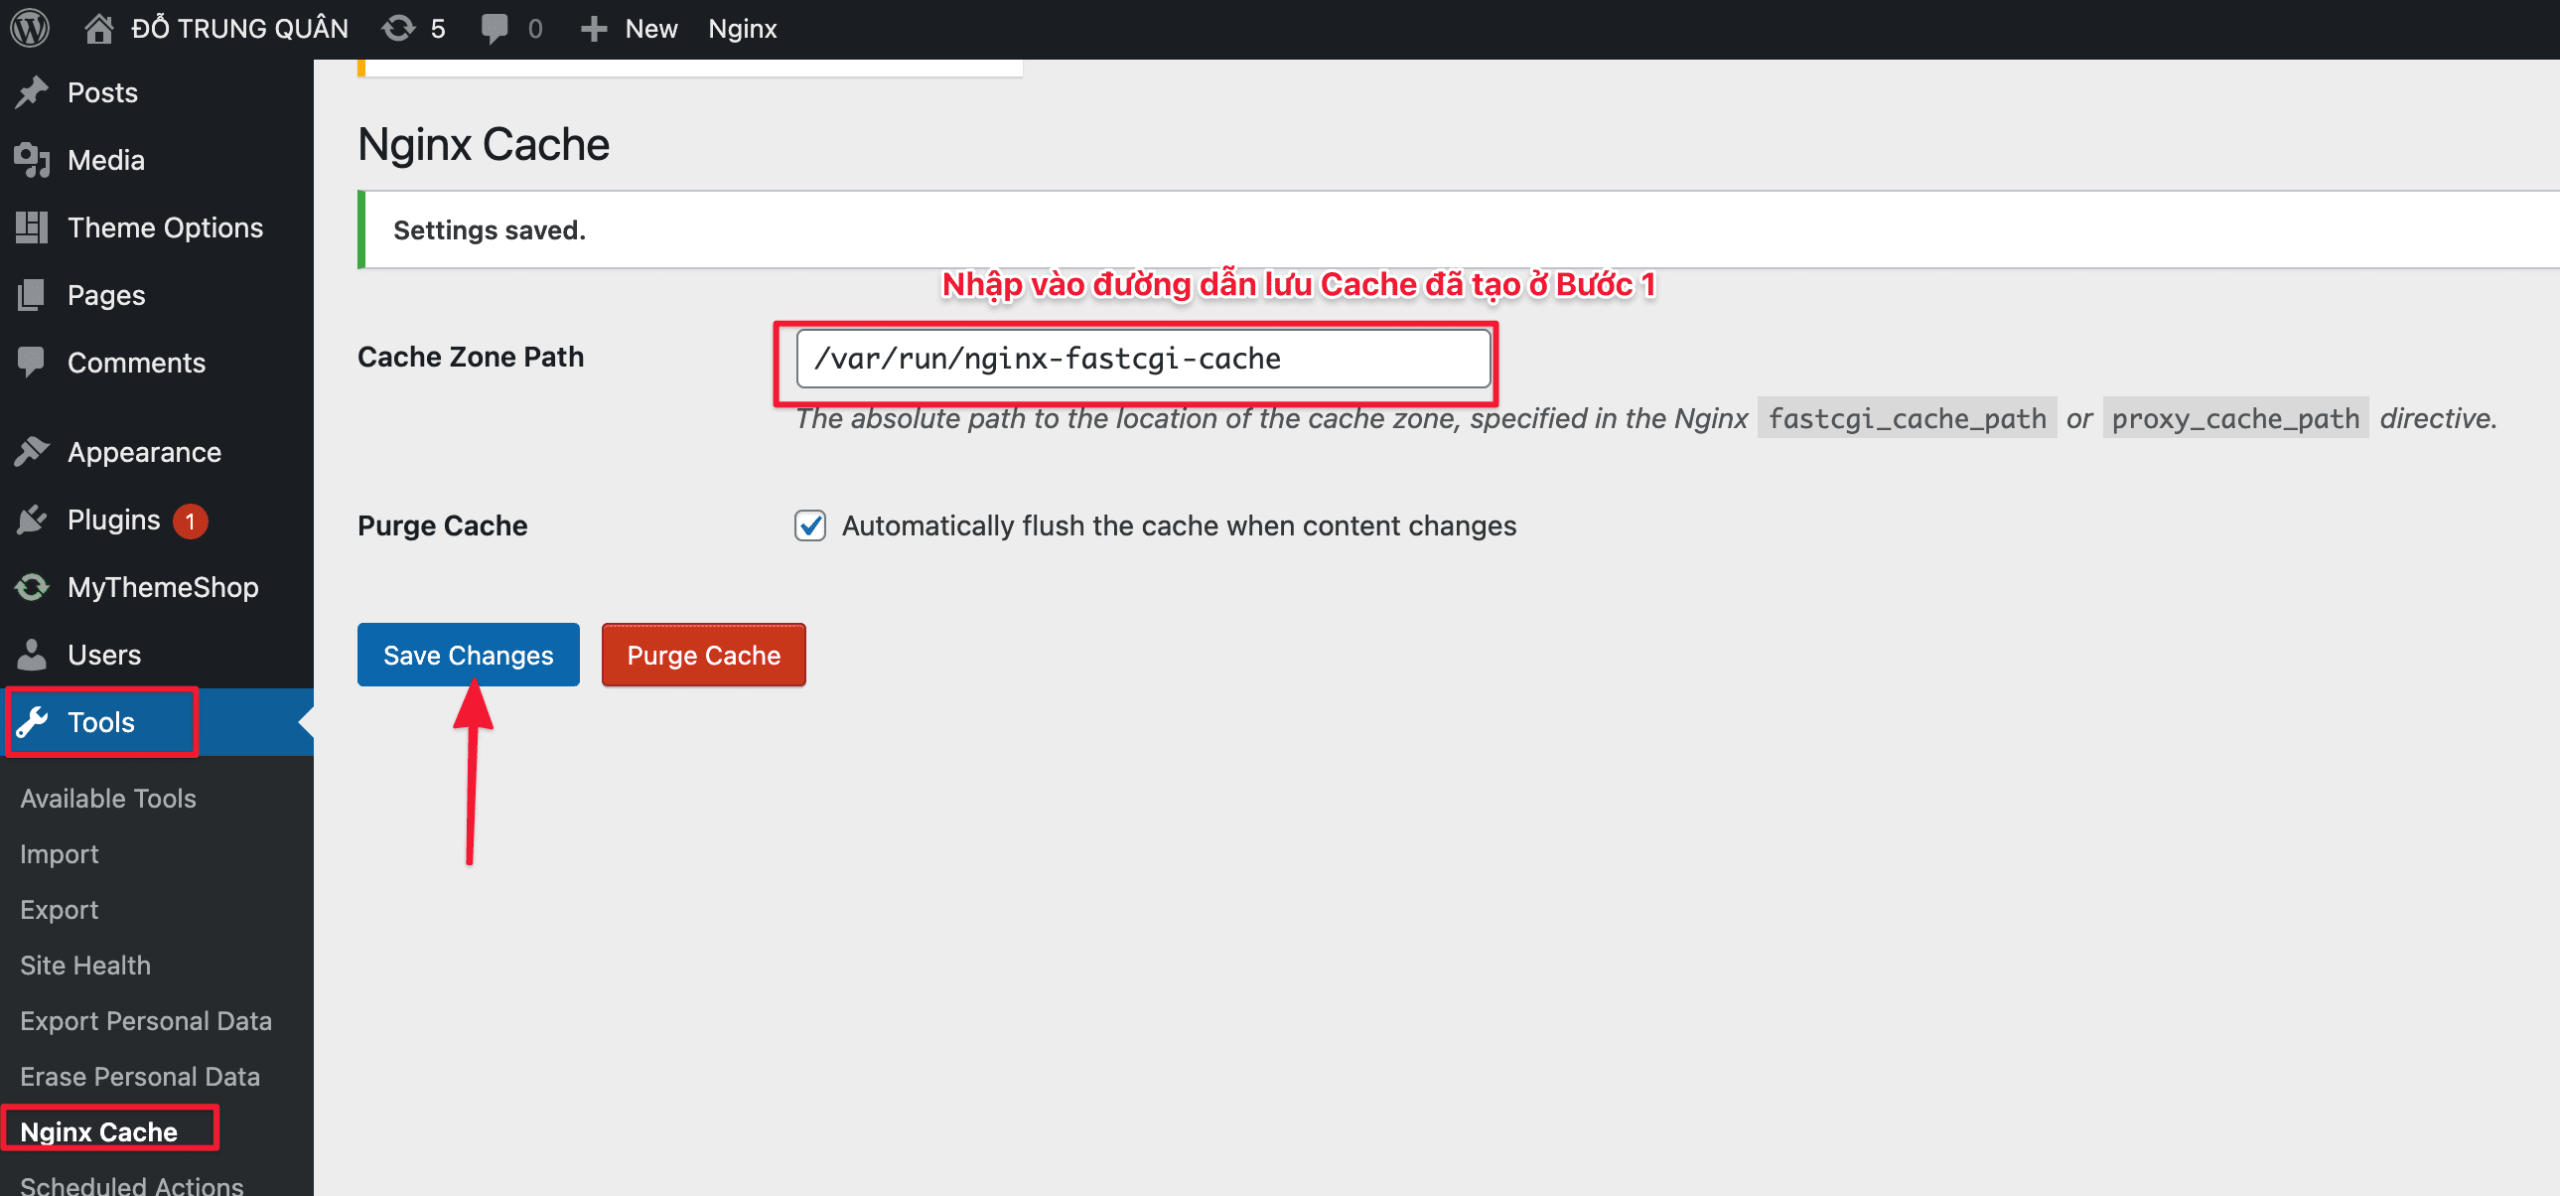Open the Users person icon
Image resolution: width=2560 pixels, height=1196 pixels.
(x=31, y=654)
